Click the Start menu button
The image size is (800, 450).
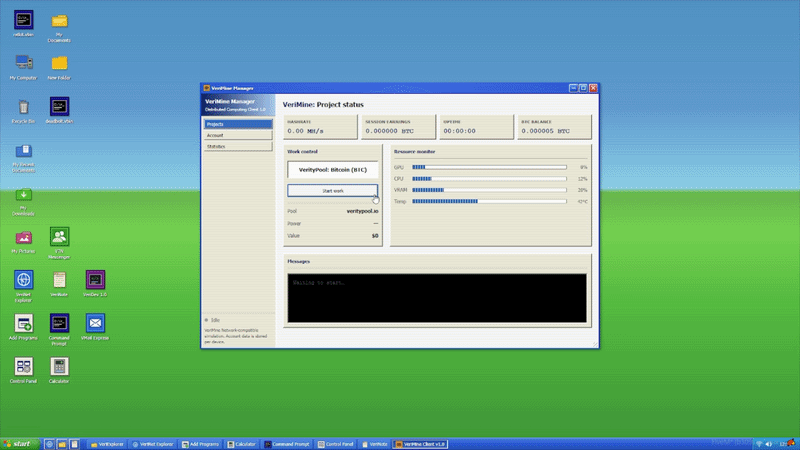[x=19, y=444]
